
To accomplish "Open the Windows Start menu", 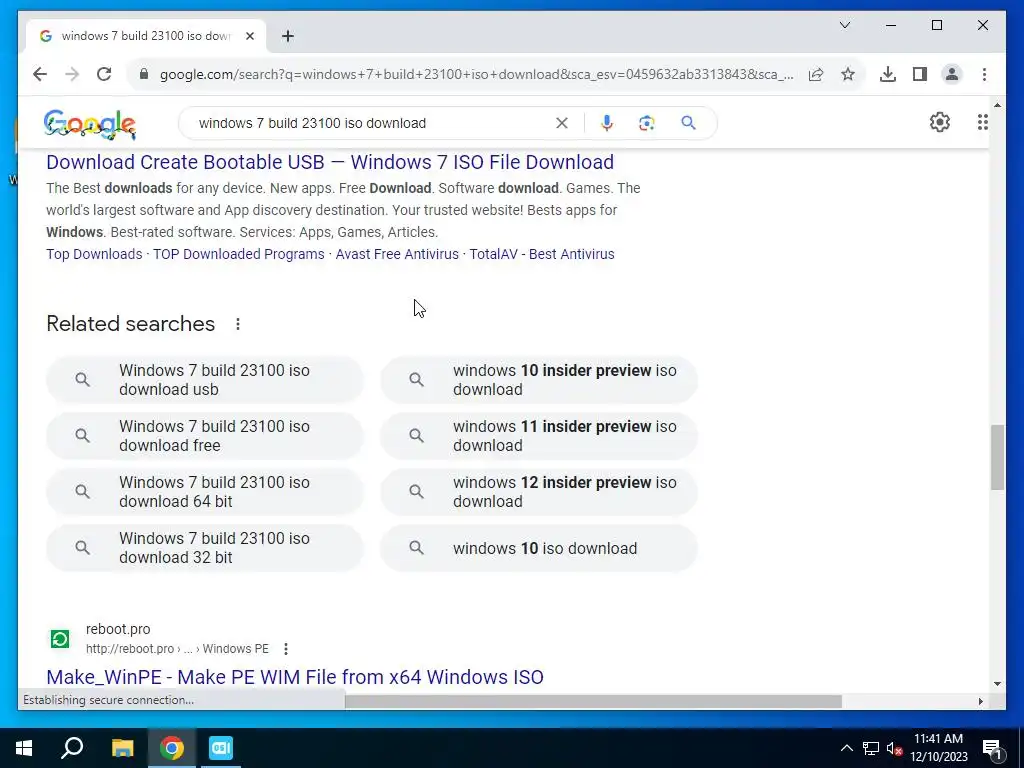I will pyautogui.click(x=24, y=748).
